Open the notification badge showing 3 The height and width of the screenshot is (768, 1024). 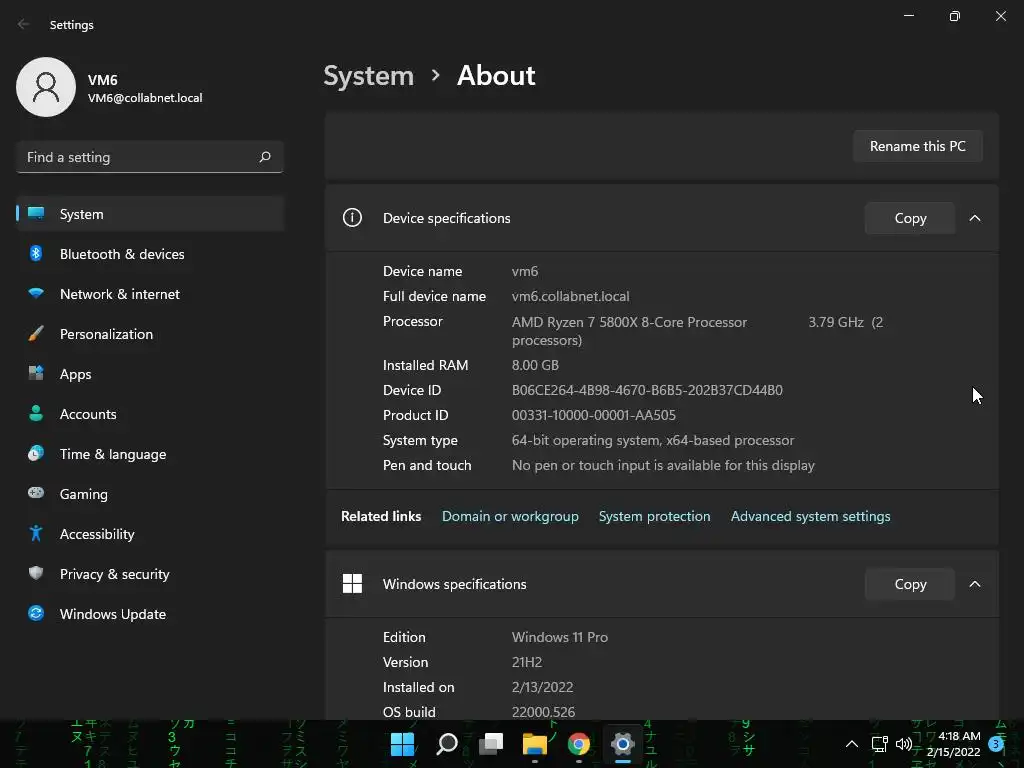pos(996,744)
